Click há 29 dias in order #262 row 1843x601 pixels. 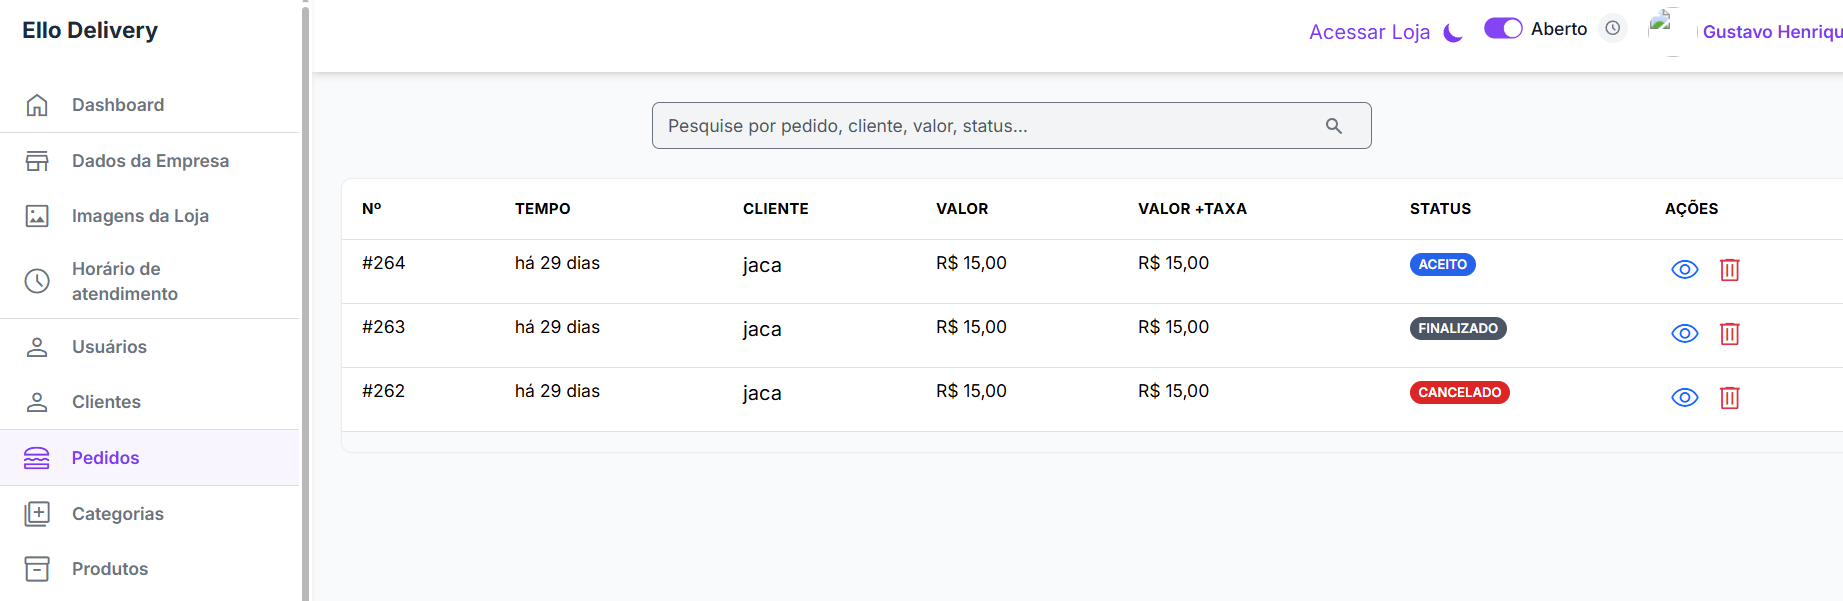tap(557, 391)
